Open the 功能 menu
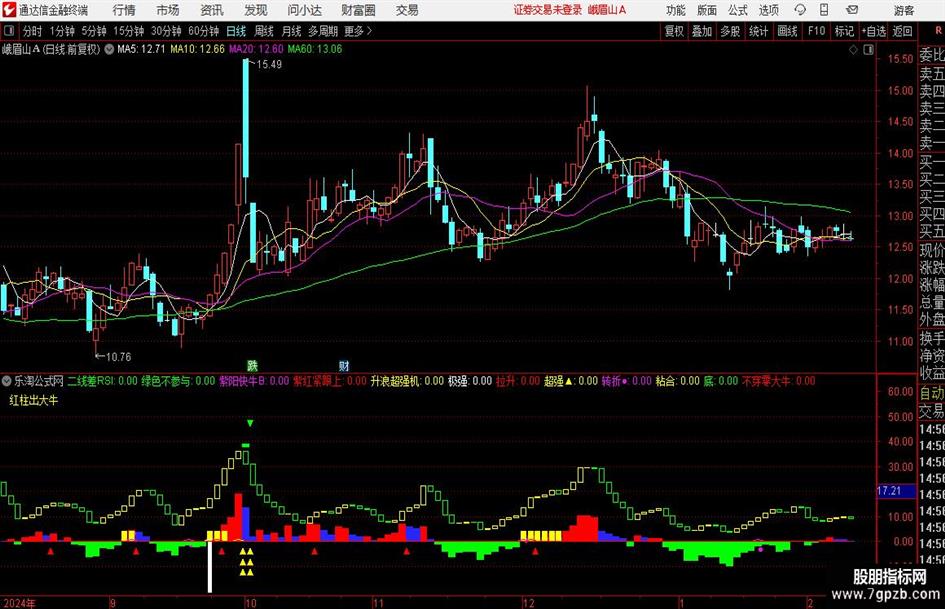 click(676, 10)
